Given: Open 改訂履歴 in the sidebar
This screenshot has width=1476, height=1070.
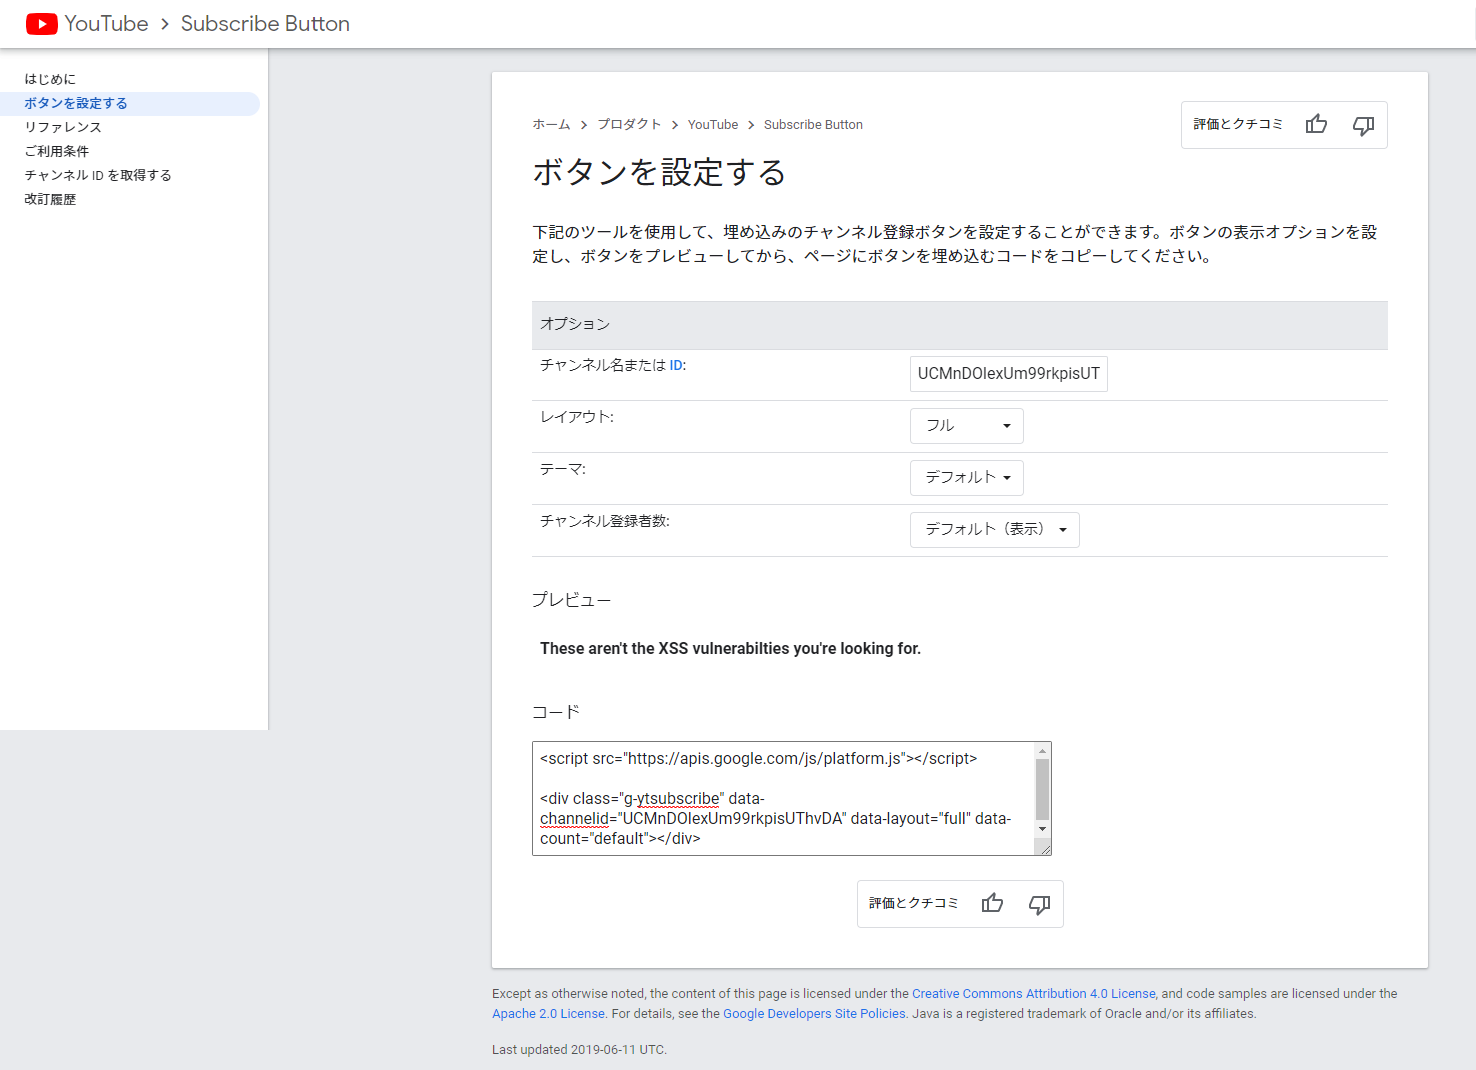Looking at the screenshot, I should click(x=50, y=199).
